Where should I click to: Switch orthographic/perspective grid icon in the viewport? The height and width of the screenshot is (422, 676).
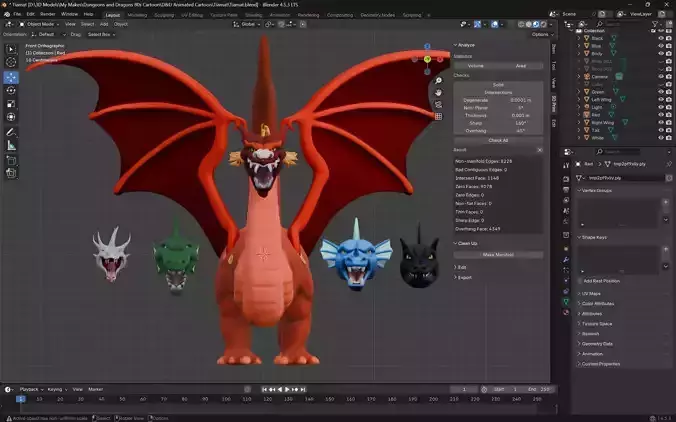coord(438,116)
